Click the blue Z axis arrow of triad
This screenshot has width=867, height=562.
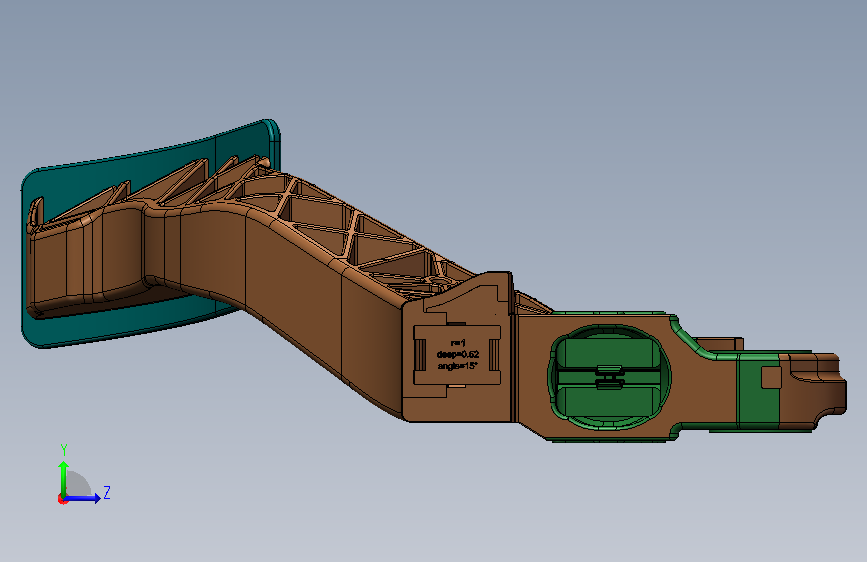[x=83, y=498]
